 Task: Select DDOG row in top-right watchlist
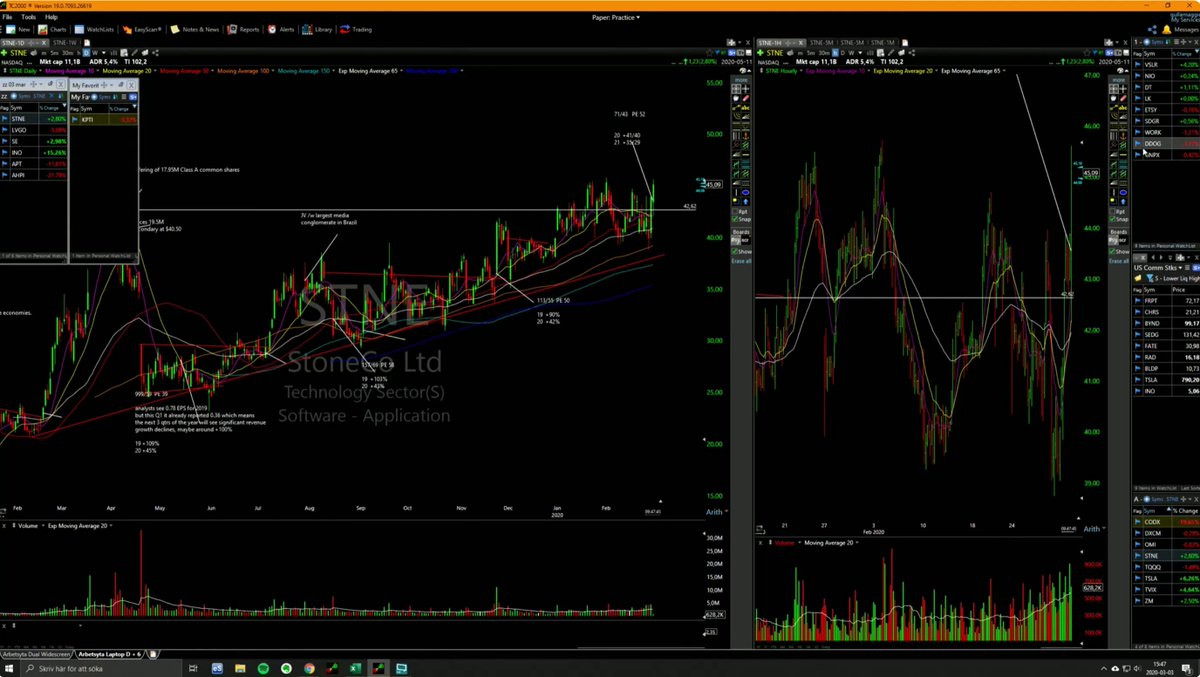[1166, 143]
